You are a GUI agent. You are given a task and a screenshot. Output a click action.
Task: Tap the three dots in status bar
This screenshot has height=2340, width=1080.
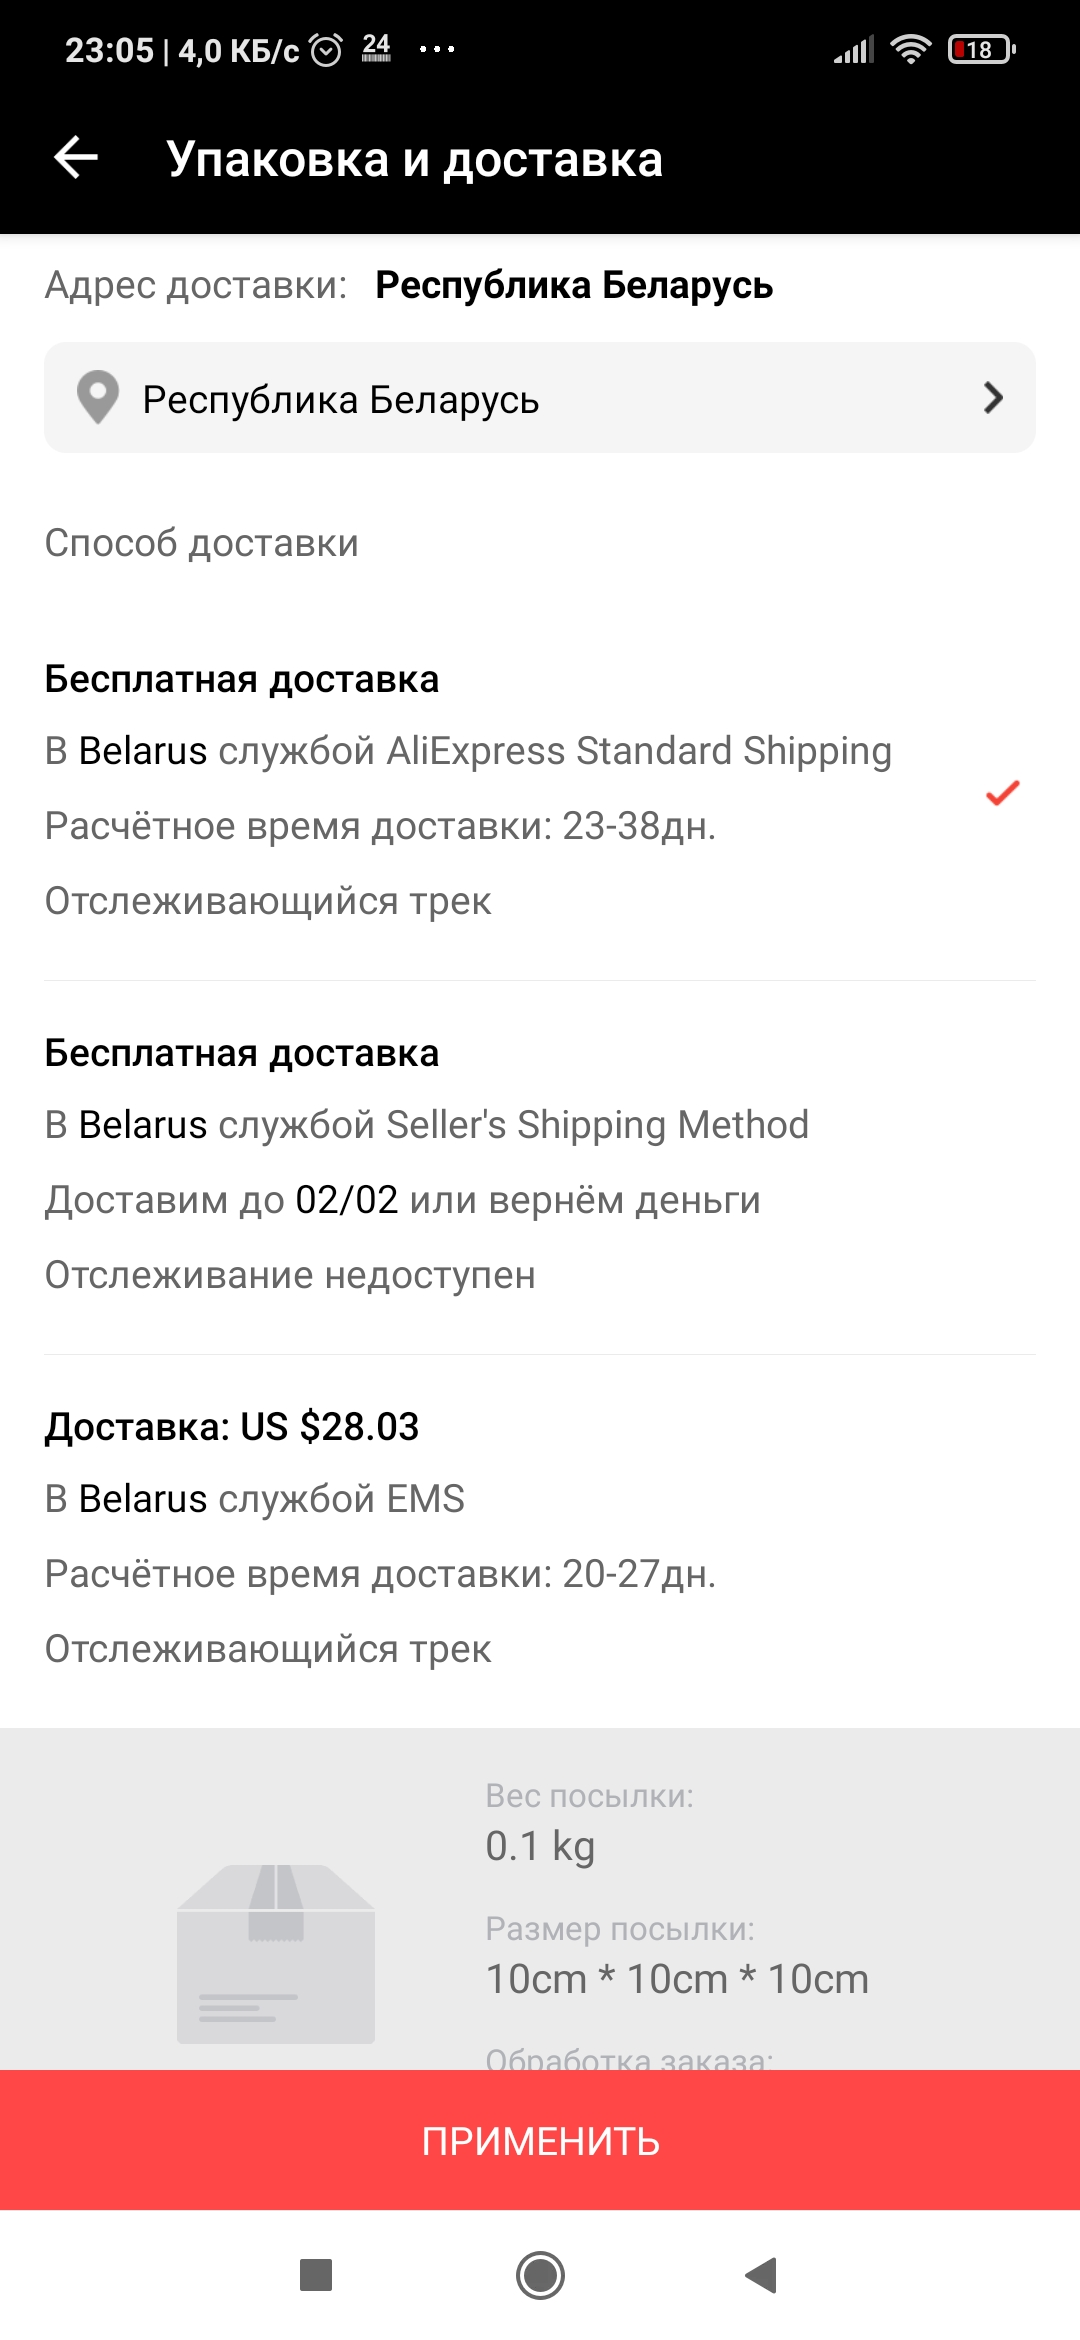[x=437, y=49]
